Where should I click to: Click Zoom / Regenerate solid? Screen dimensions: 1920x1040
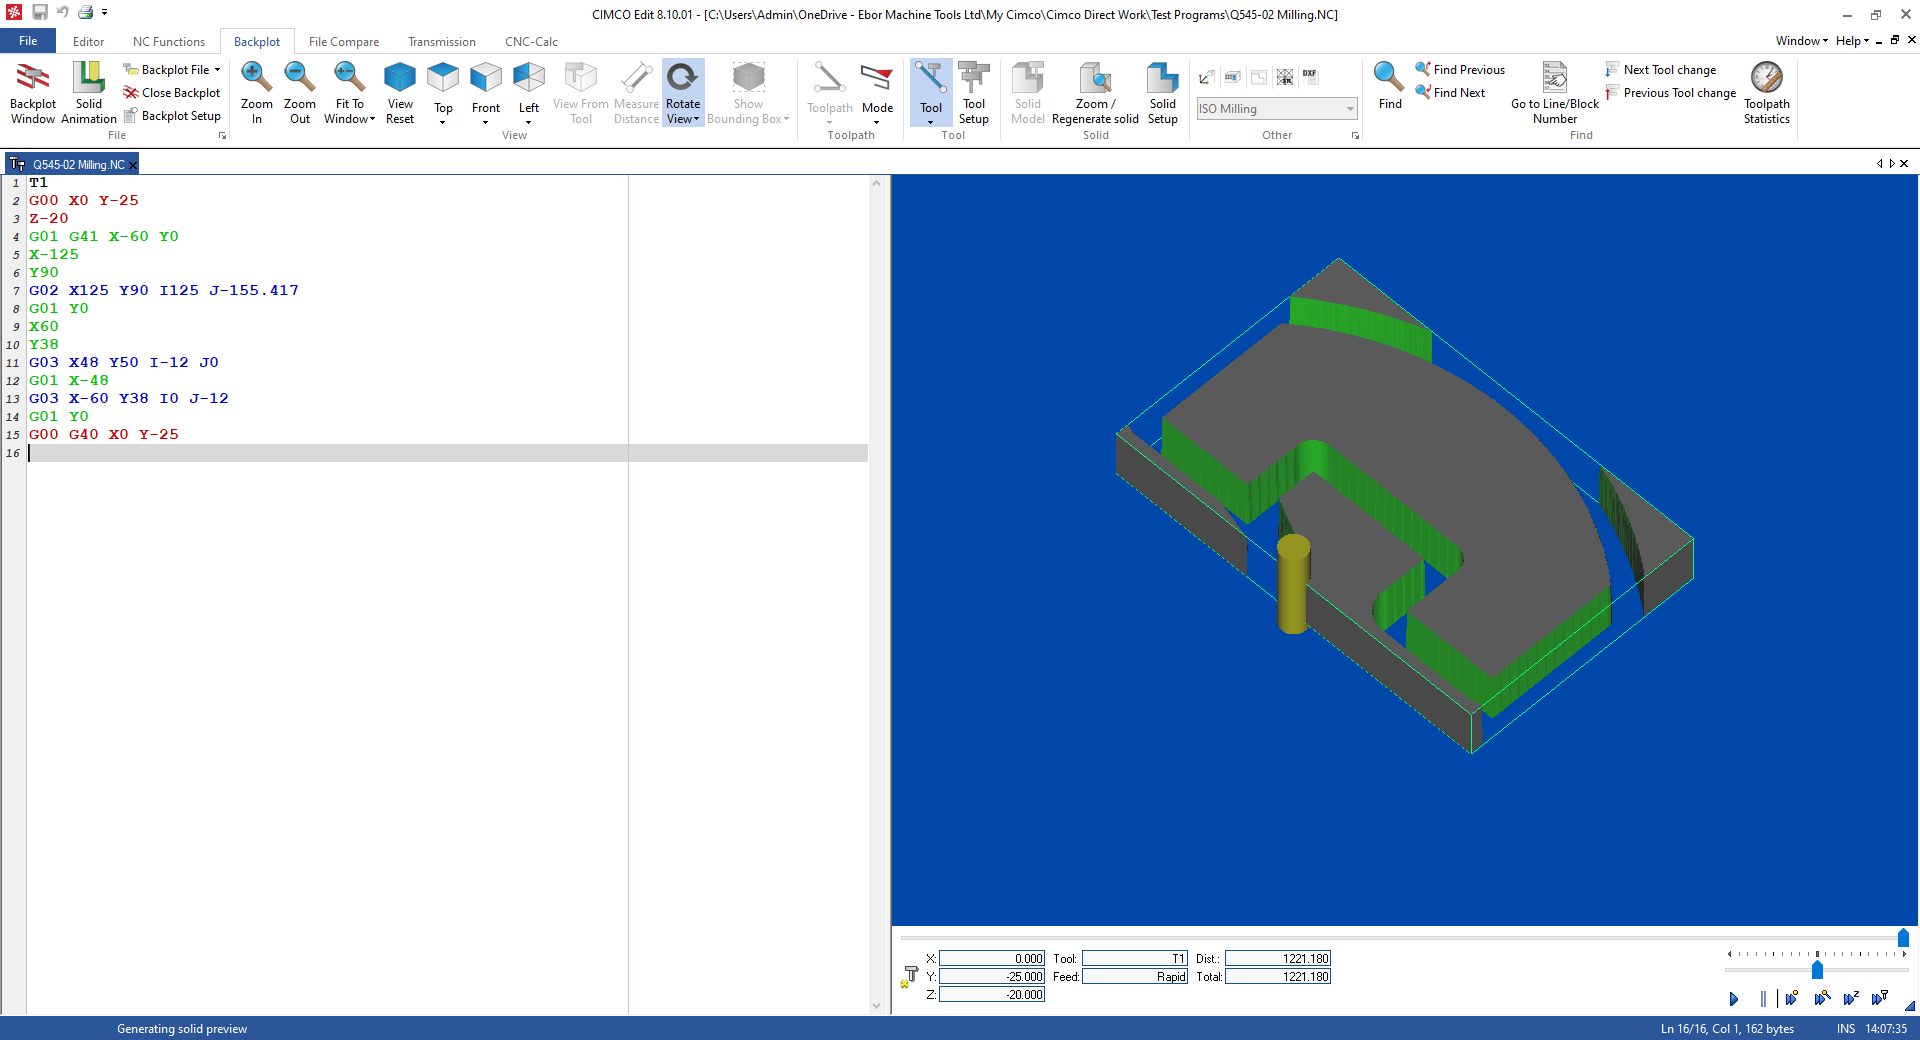tap(1095, 92)
